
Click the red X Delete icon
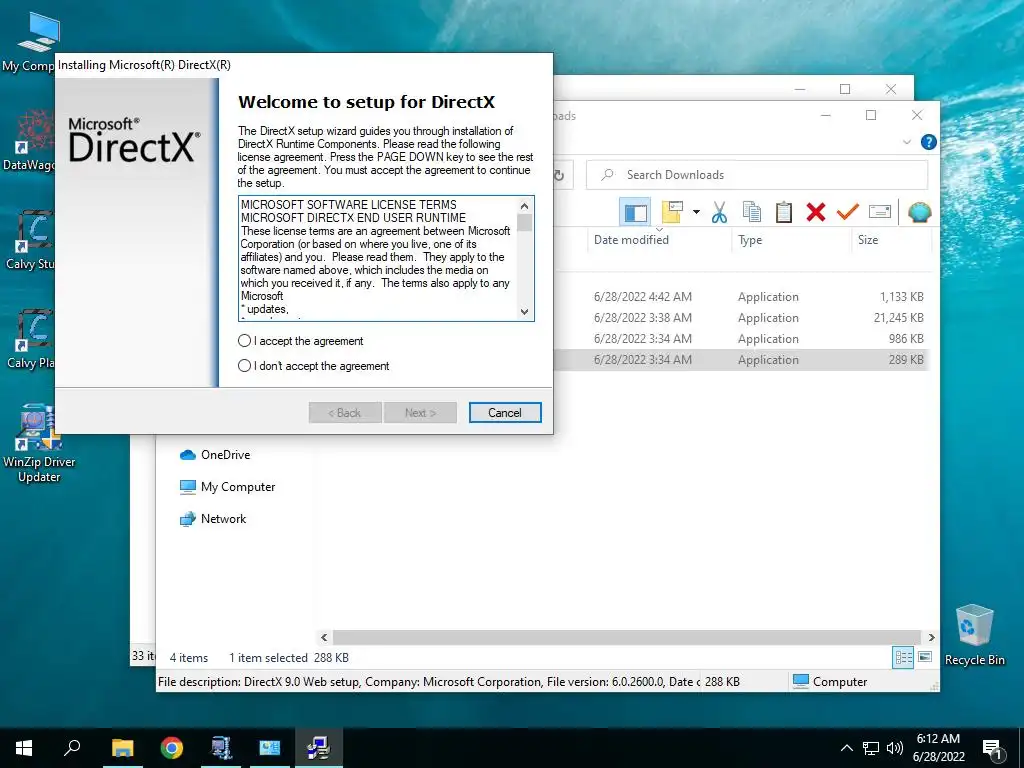click(816, 212)
